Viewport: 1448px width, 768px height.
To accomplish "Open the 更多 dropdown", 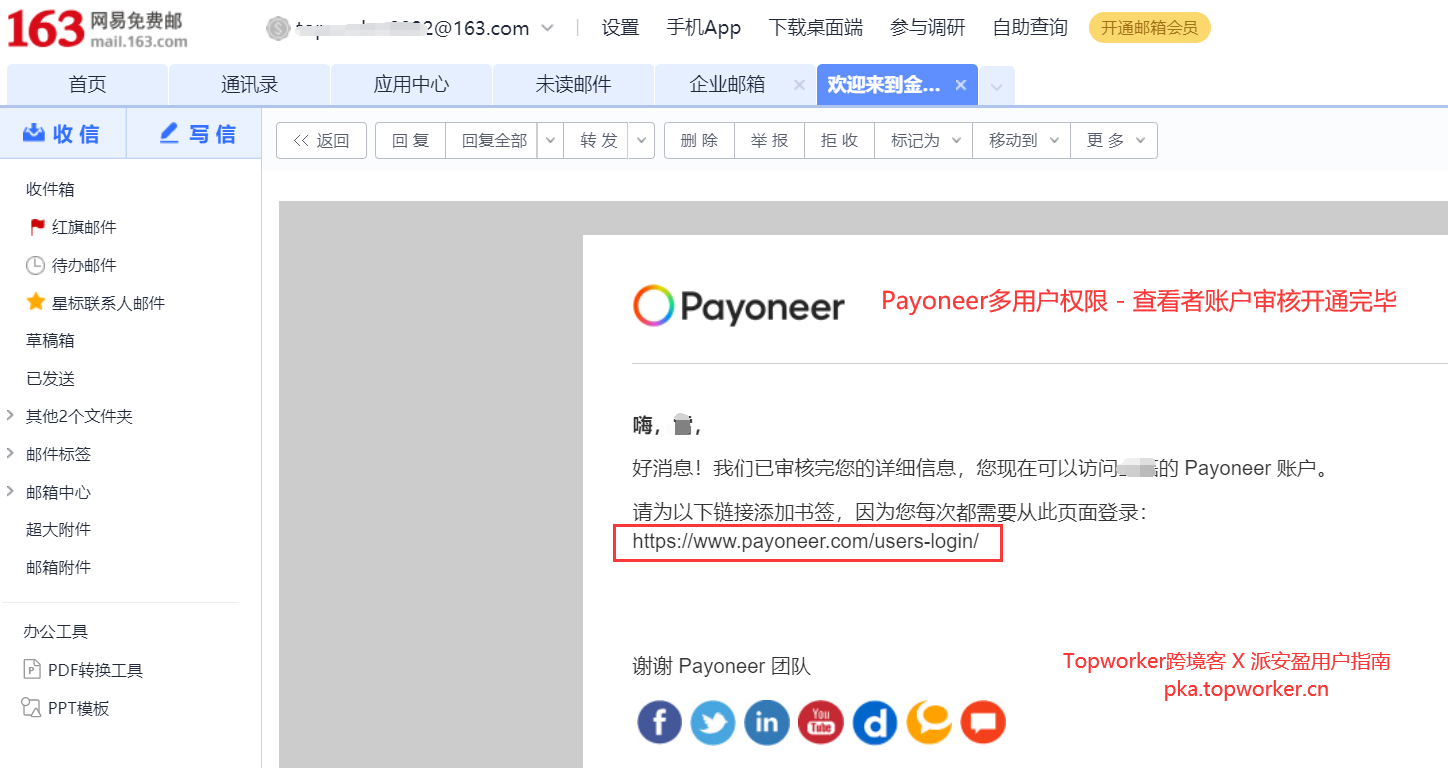I will [1114, 141].
